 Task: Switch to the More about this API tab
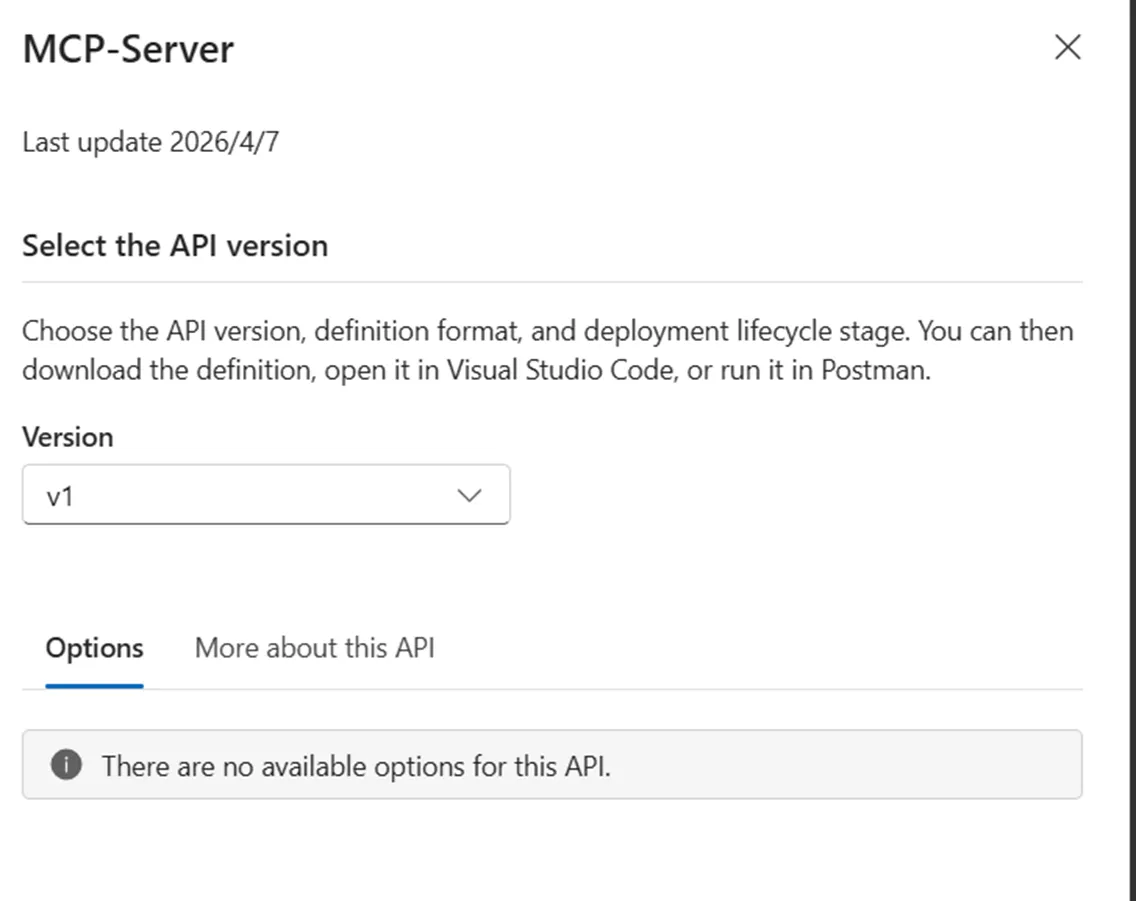(314, 648)
